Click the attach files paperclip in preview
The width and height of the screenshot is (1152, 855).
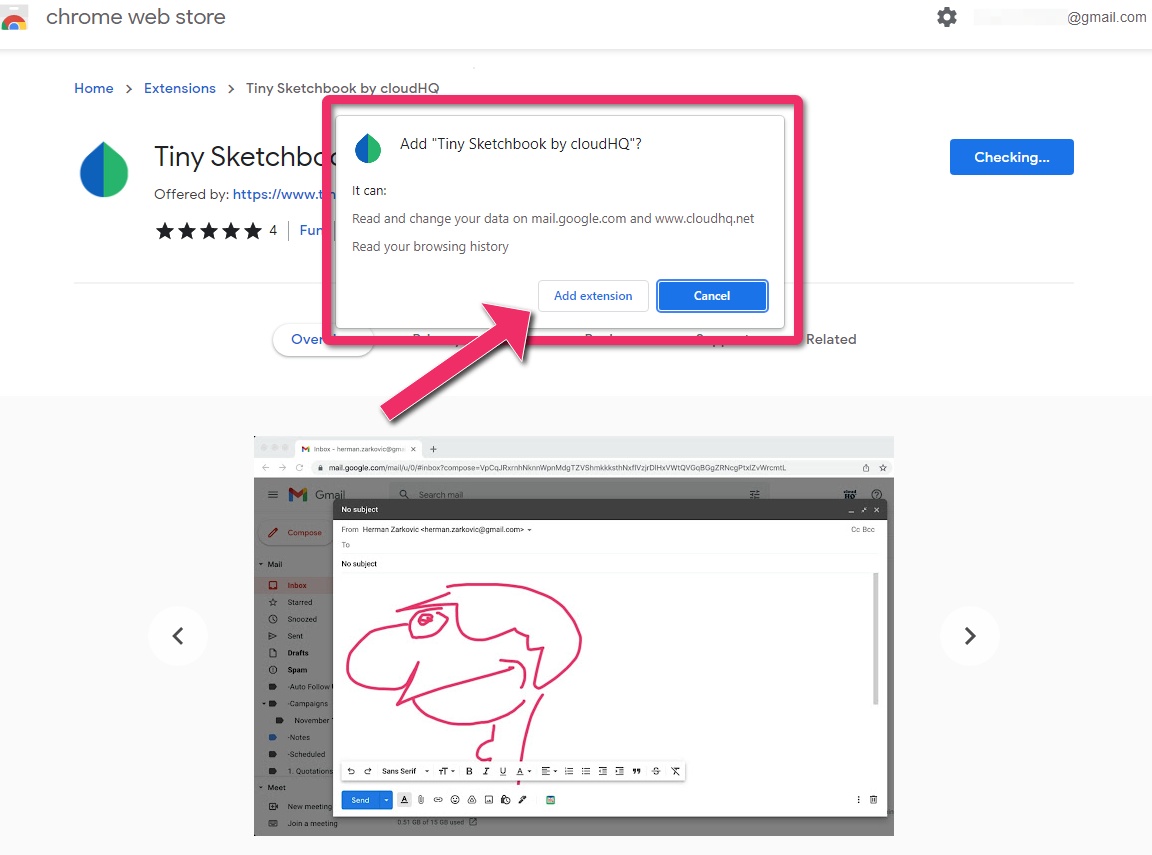421,800
